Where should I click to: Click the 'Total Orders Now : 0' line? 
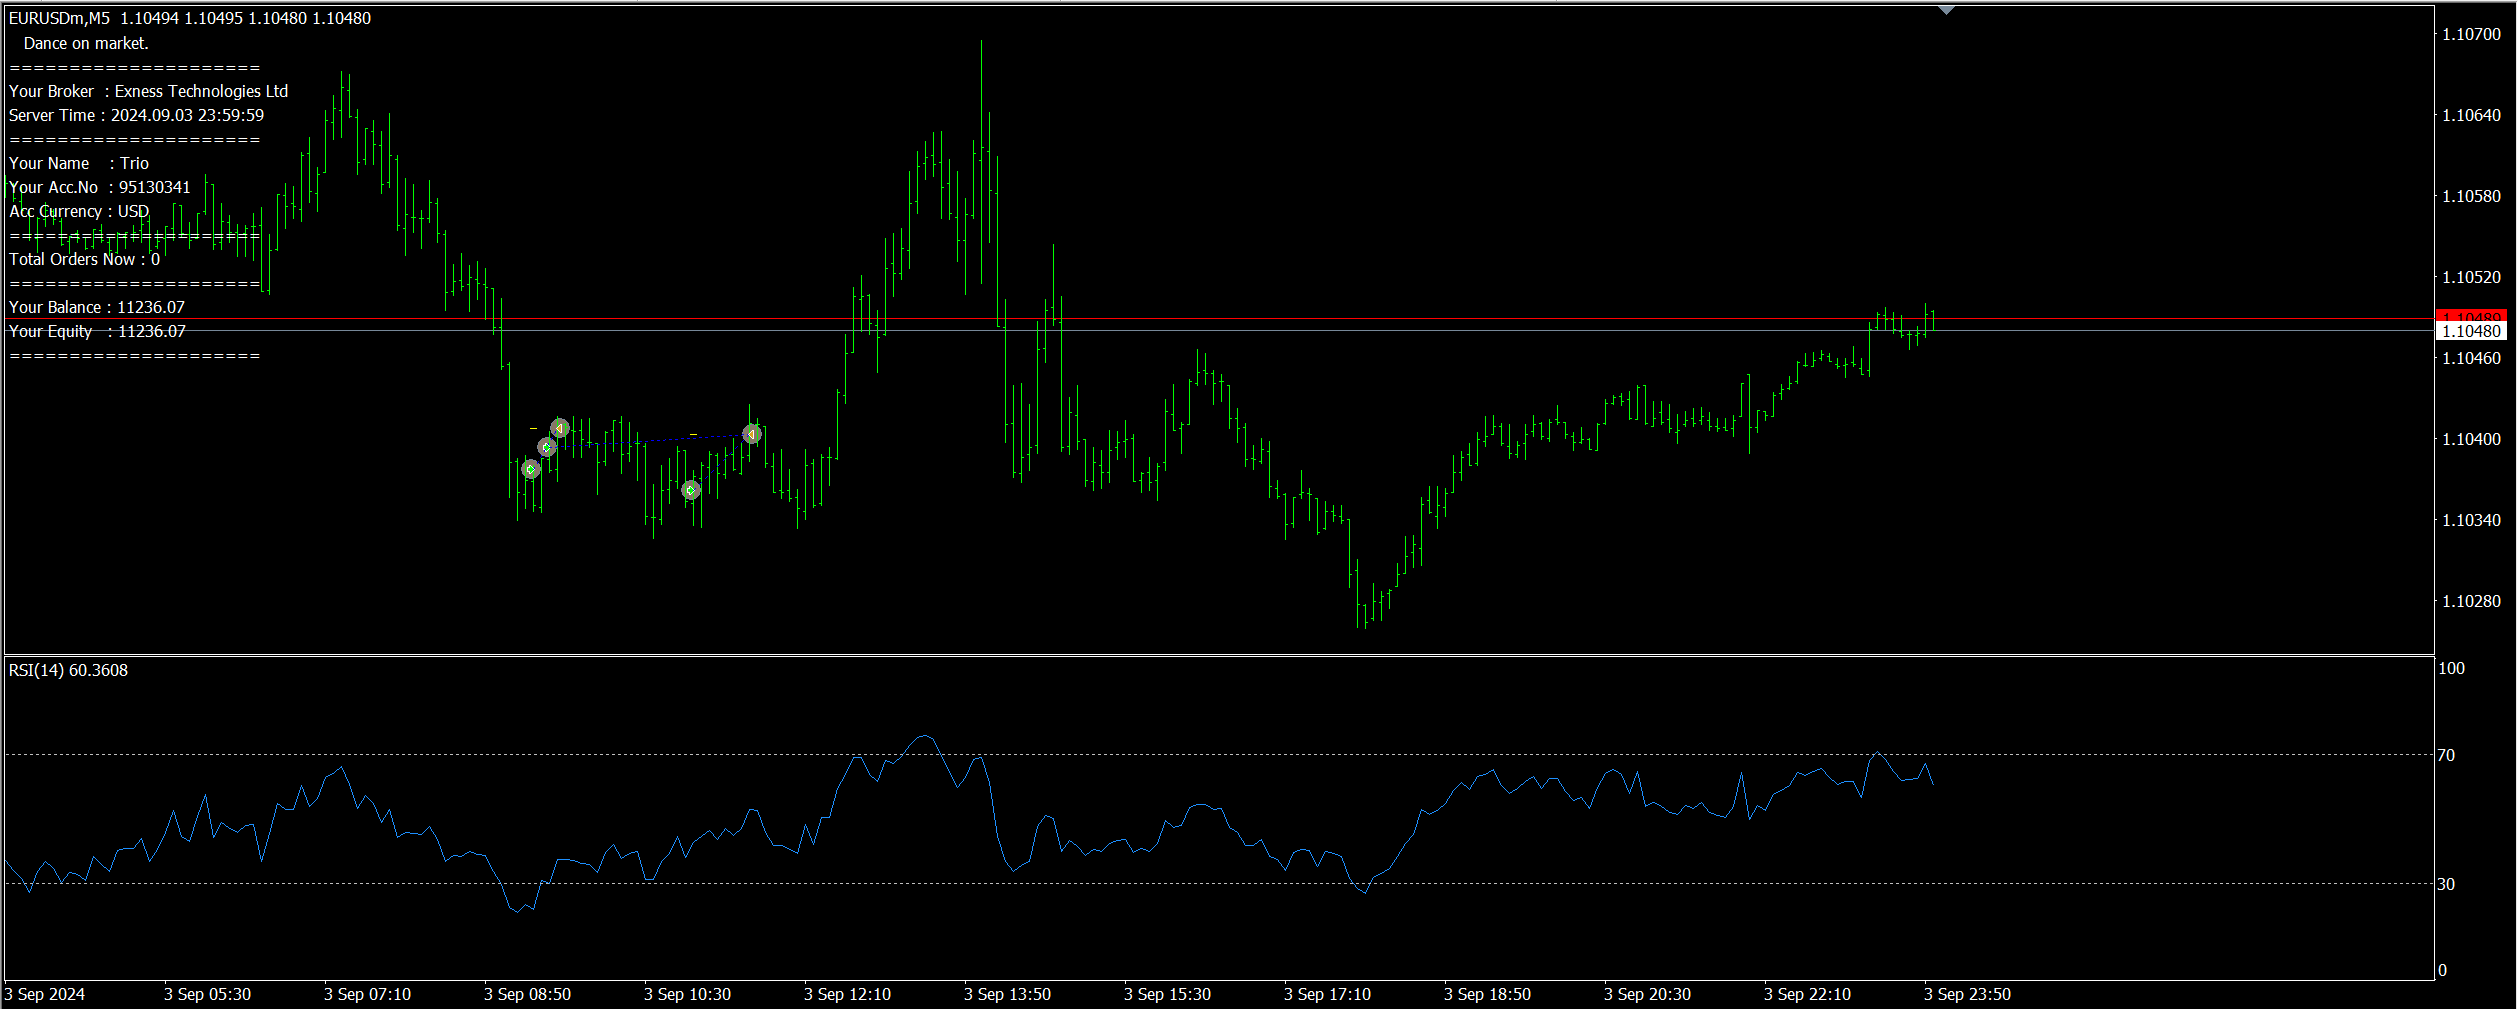pyautogui.click(x=84, y=259)
